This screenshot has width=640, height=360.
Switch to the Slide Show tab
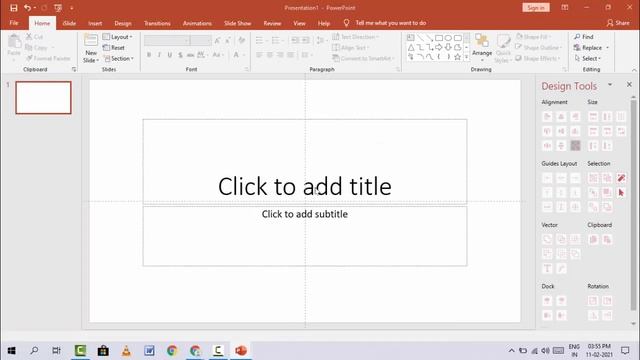pyautogui.click(x=238, y=23)
